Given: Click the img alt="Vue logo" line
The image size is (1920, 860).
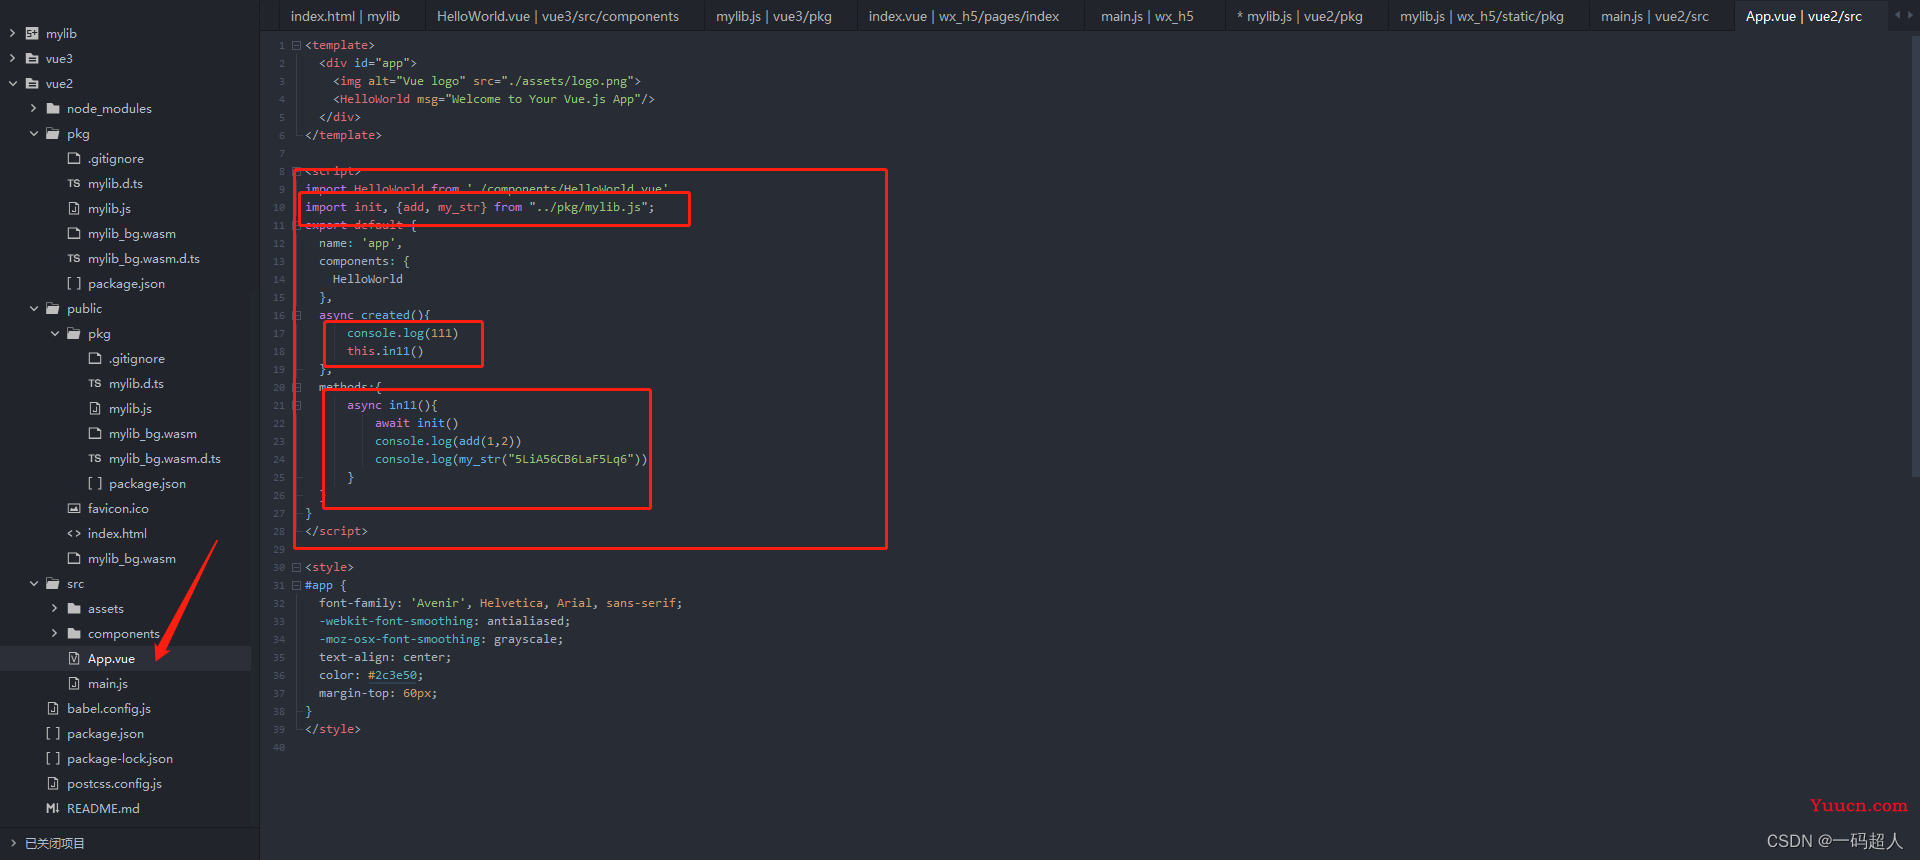Looking at the screenshot, I should (x=487, y=81).
